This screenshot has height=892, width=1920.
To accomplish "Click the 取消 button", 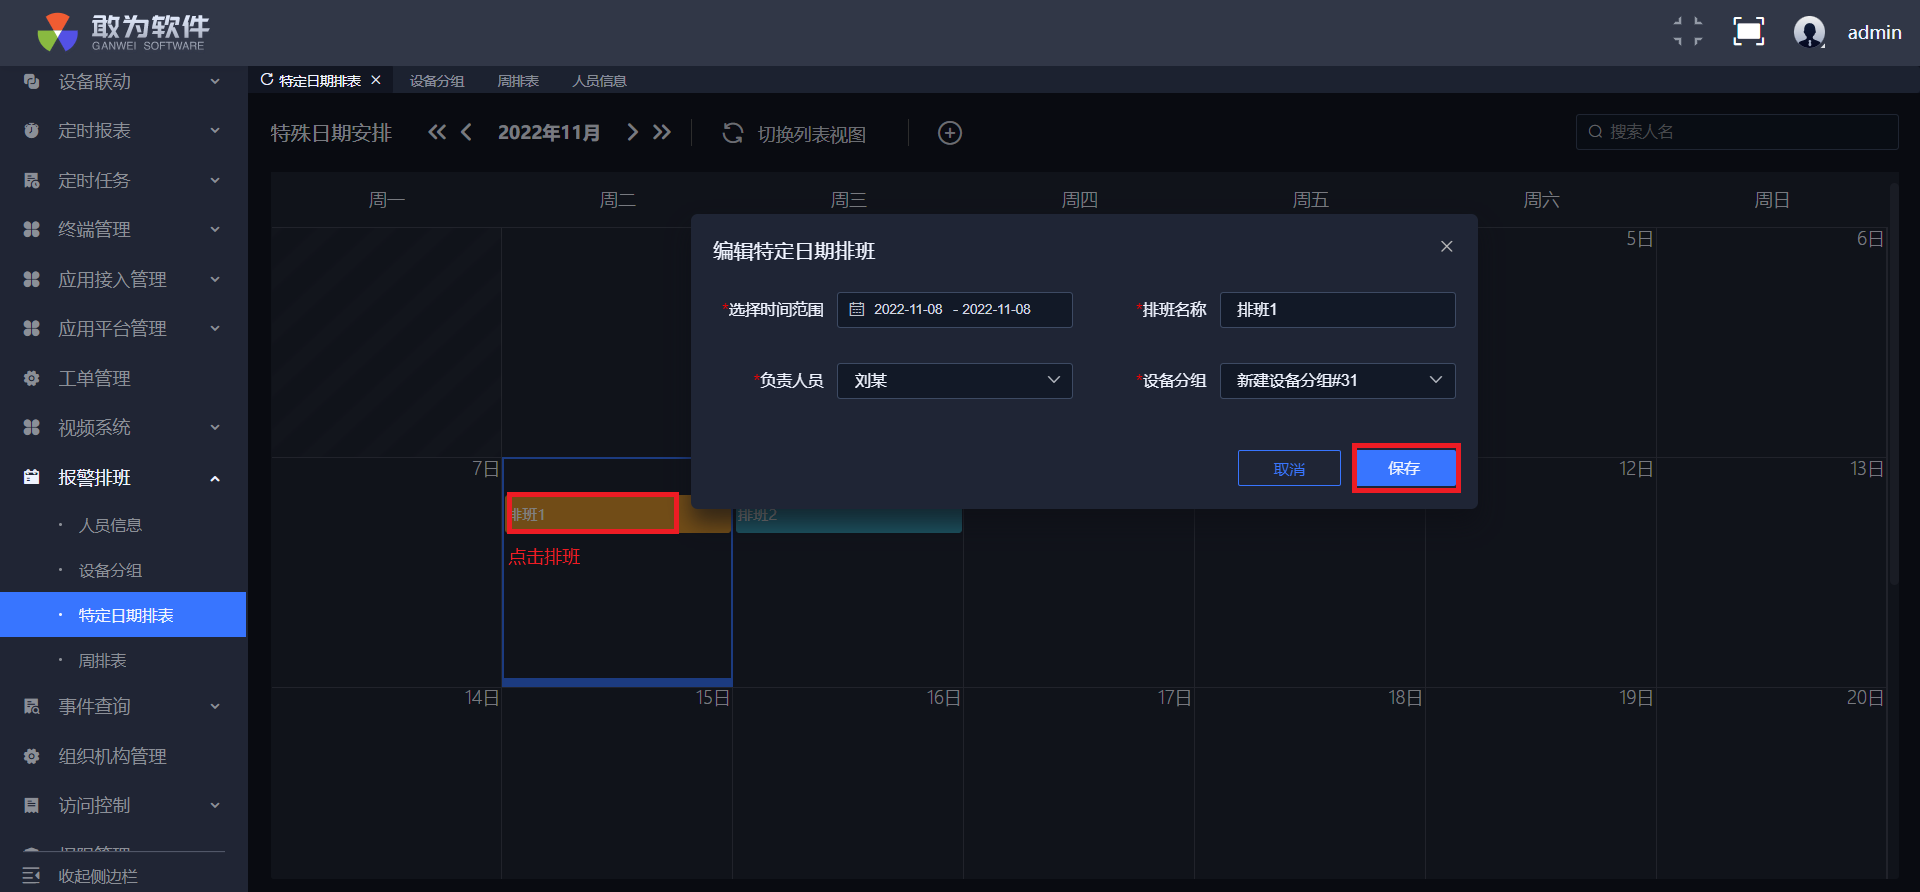I will pyautogui.click(x=1289, y=468).
